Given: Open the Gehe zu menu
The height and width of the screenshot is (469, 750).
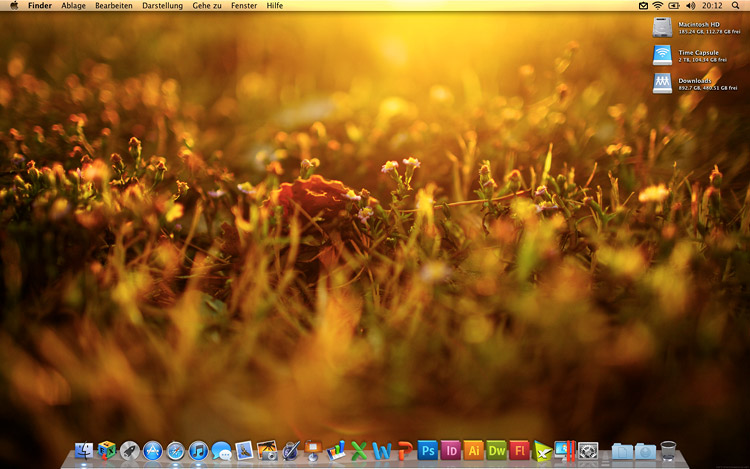Looking at the screenshot, I should pyautogui.click(x=207, y=5).
